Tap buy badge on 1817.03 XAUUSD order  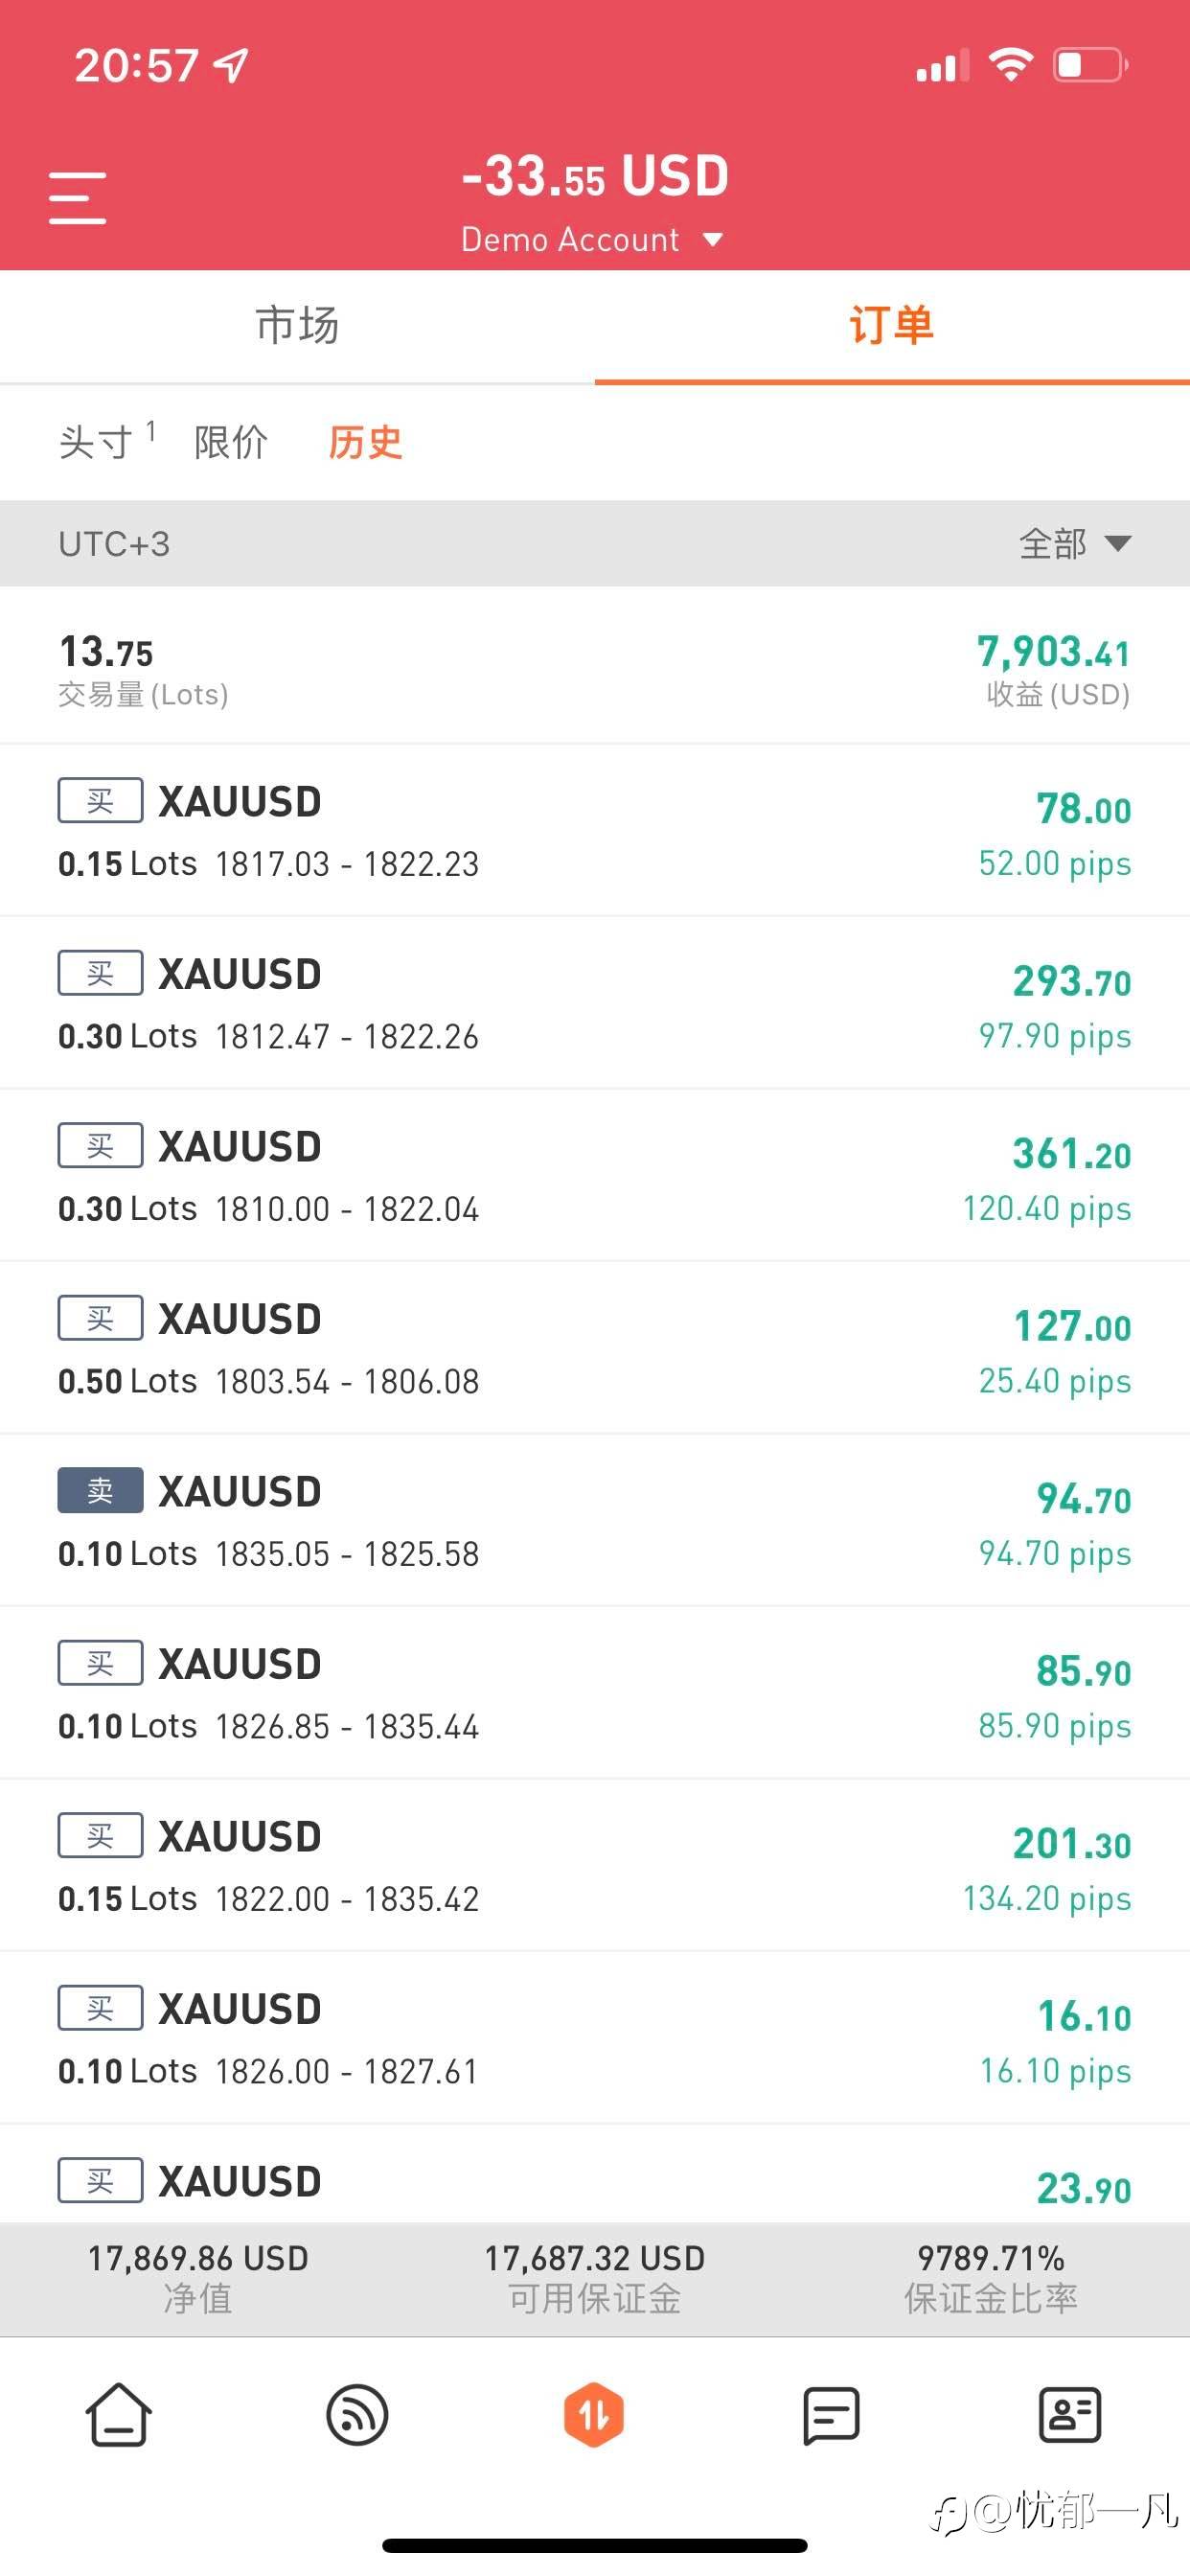(x=100, y=801)
